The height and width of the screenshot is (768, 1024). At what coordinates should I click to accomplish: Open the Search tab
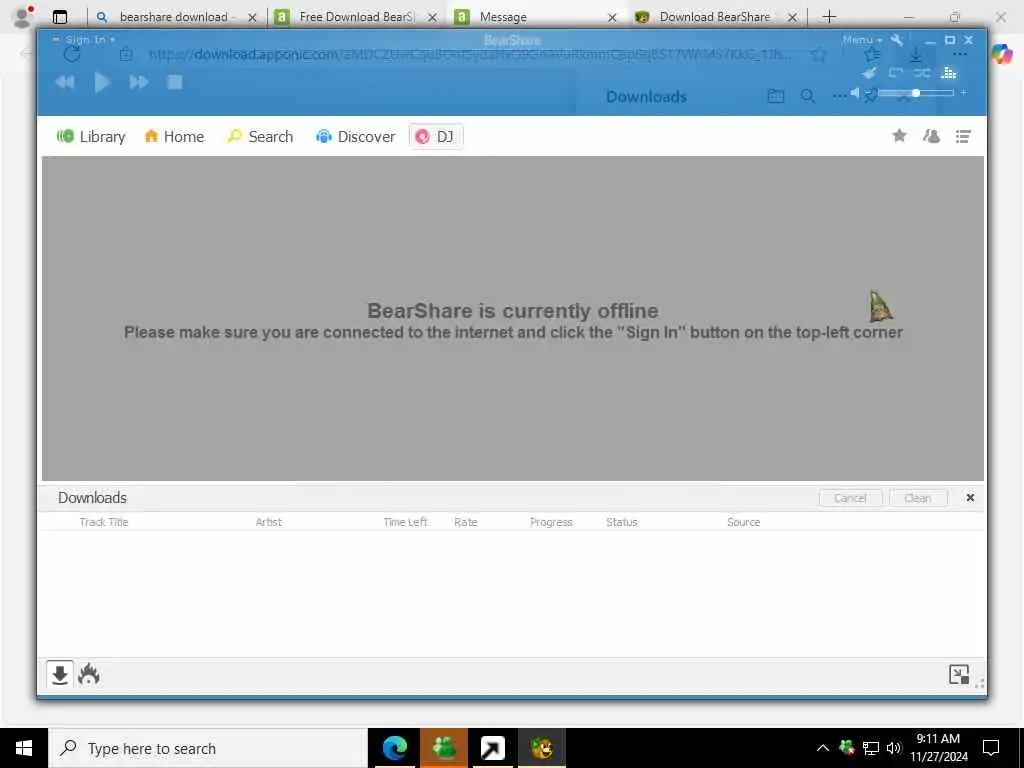coord(260,136)
